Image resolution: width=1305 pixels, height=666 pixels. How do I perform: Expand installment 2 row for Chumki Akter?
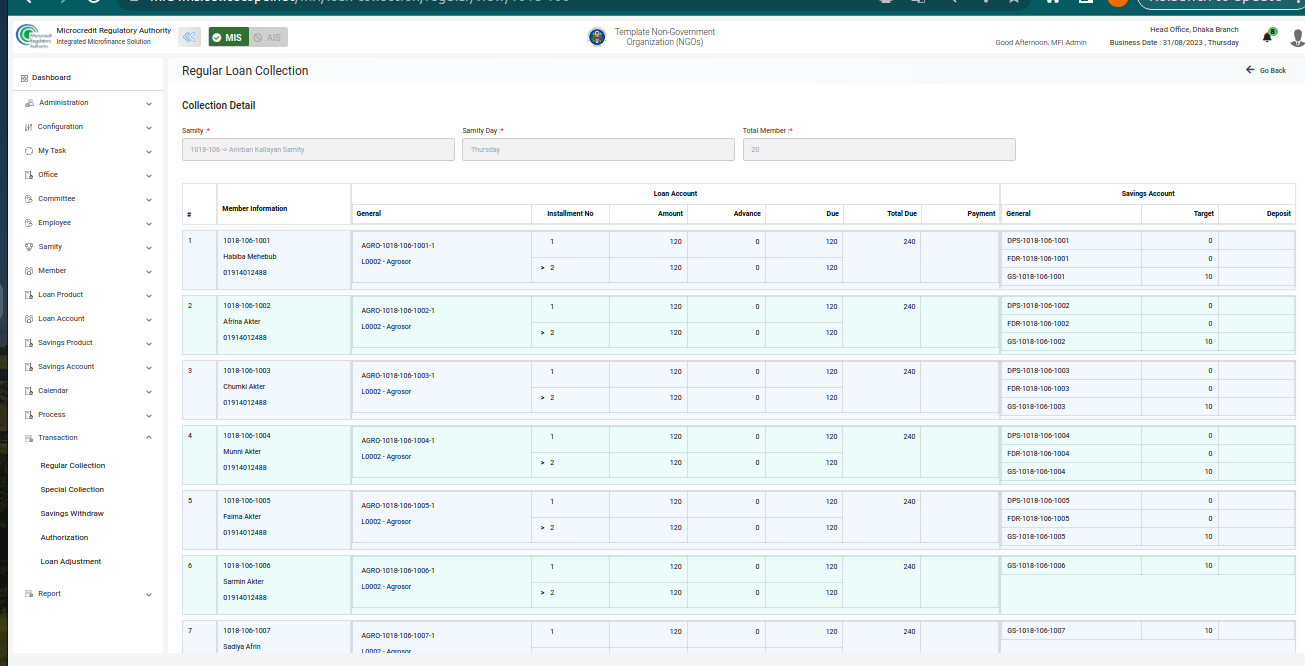[543, 398]
